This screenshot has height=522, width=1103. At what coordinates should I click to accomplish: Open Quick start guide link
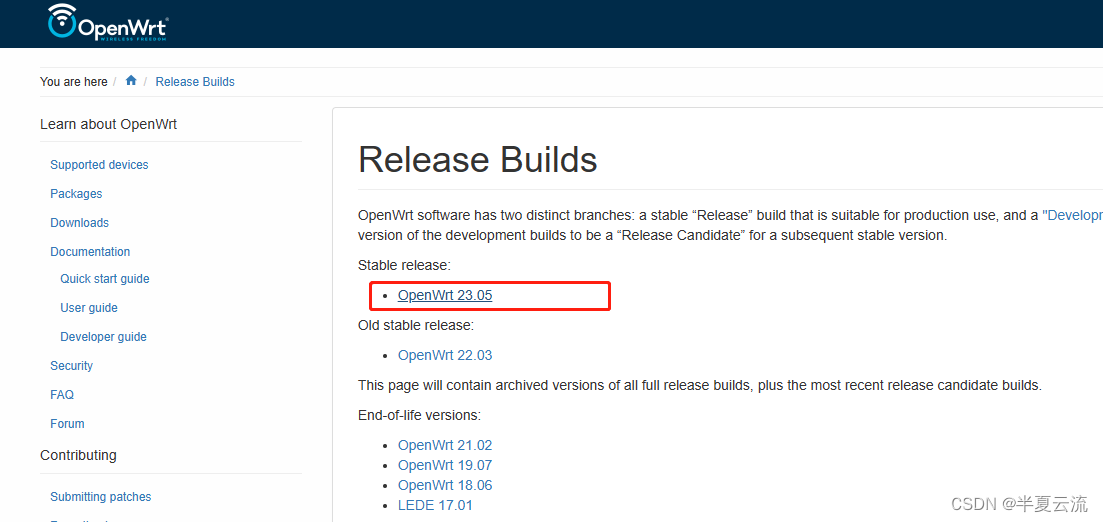[x=105, y=279]
